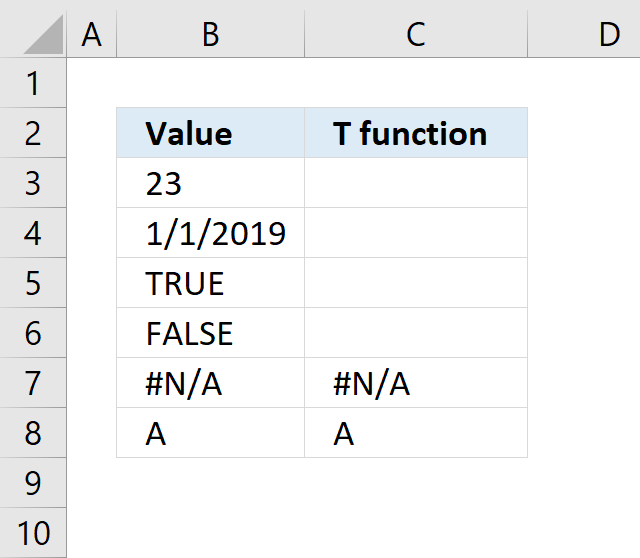Select row 10 header
Viewport: 640px width, 558px height.
pyautogui.click(x=33, y=533)
